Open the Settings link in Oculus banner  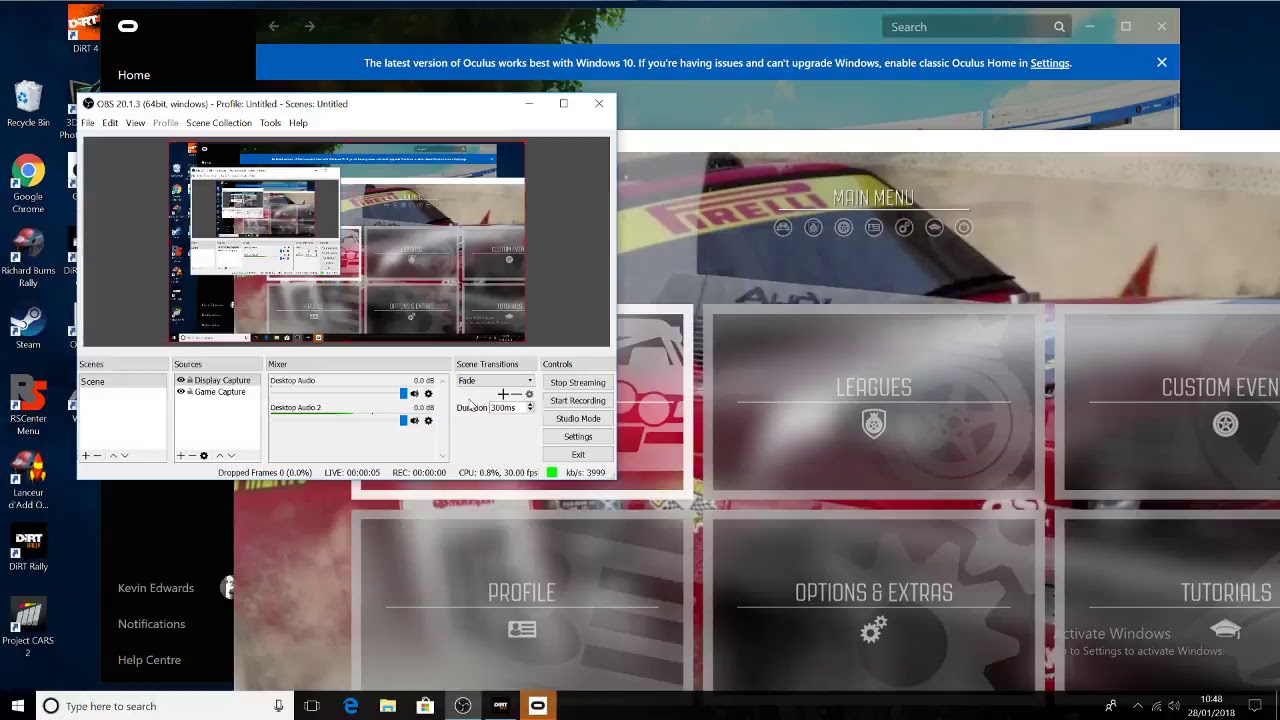coord(1049,63)
